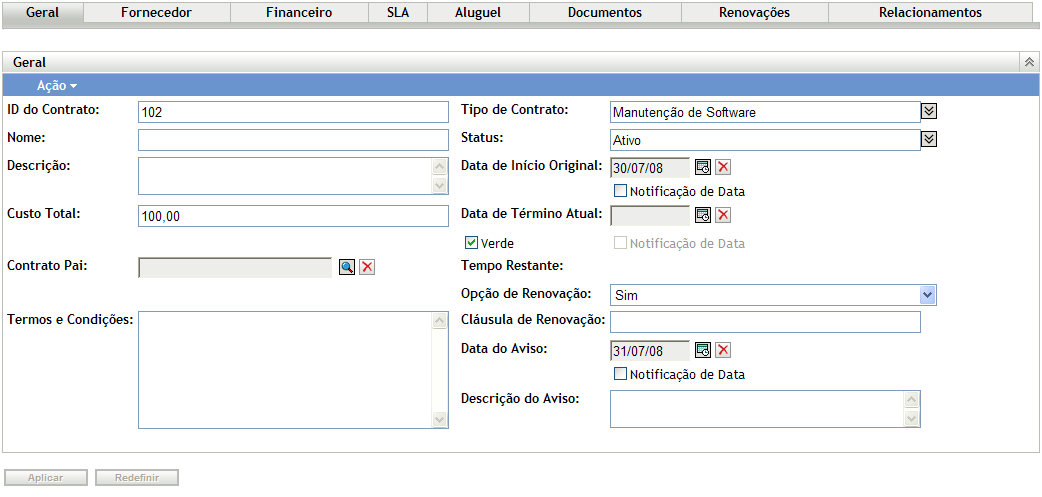This screenshot has height=497, width=1042.
Task: Open calendar picker for Data do Aviso
Action: coord(703,350)
